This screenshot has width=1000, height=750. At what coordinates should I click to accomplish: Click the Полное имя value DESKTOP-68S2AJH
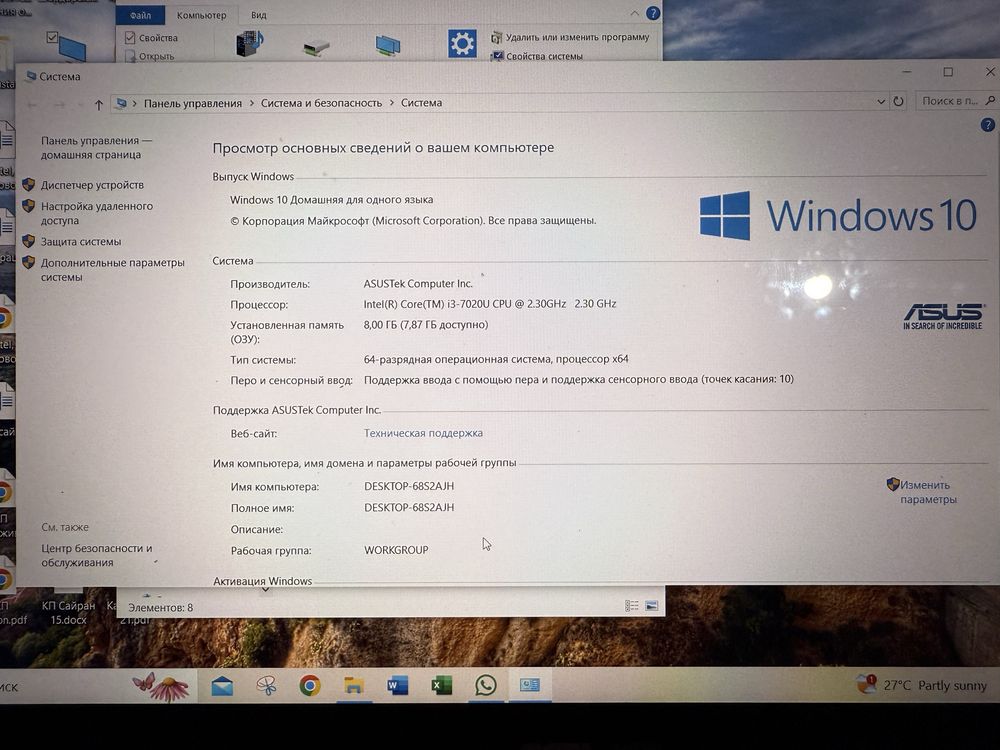pos(409,508)
